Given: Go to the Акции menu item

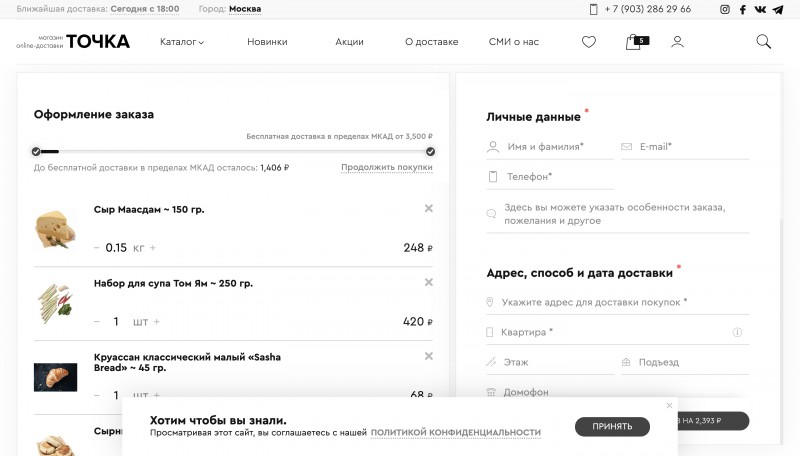Looking at the screenshot, I should point(349,42).
